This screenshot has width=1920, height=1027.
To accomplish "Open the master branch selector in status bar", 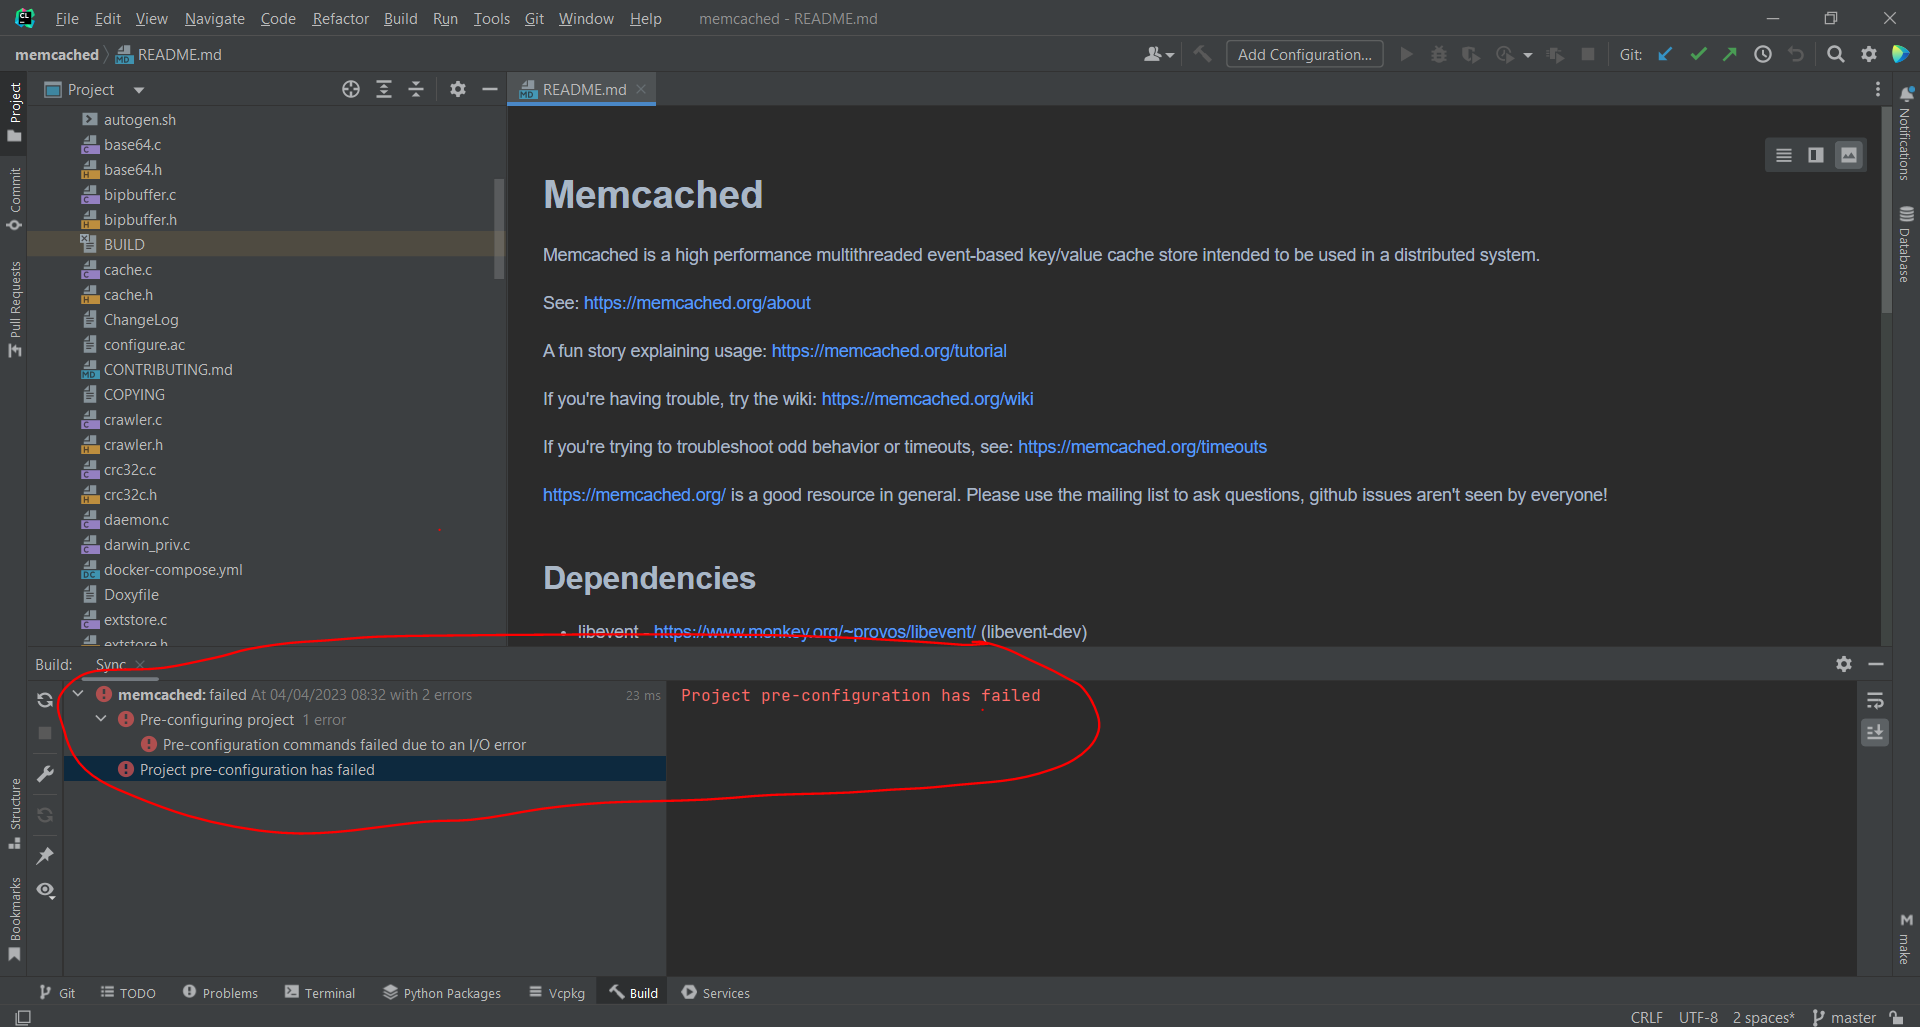I will pos(1844,1017).
